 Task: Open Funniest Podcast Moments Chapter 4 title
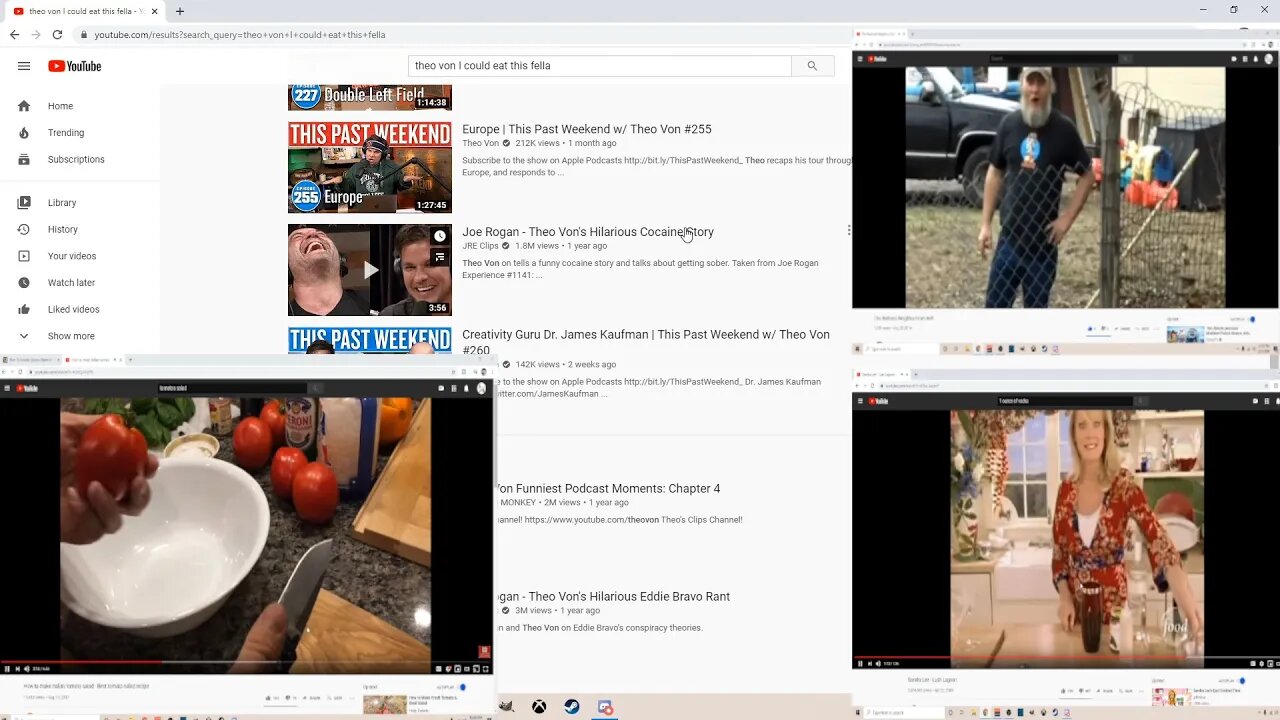pos(608,489)
